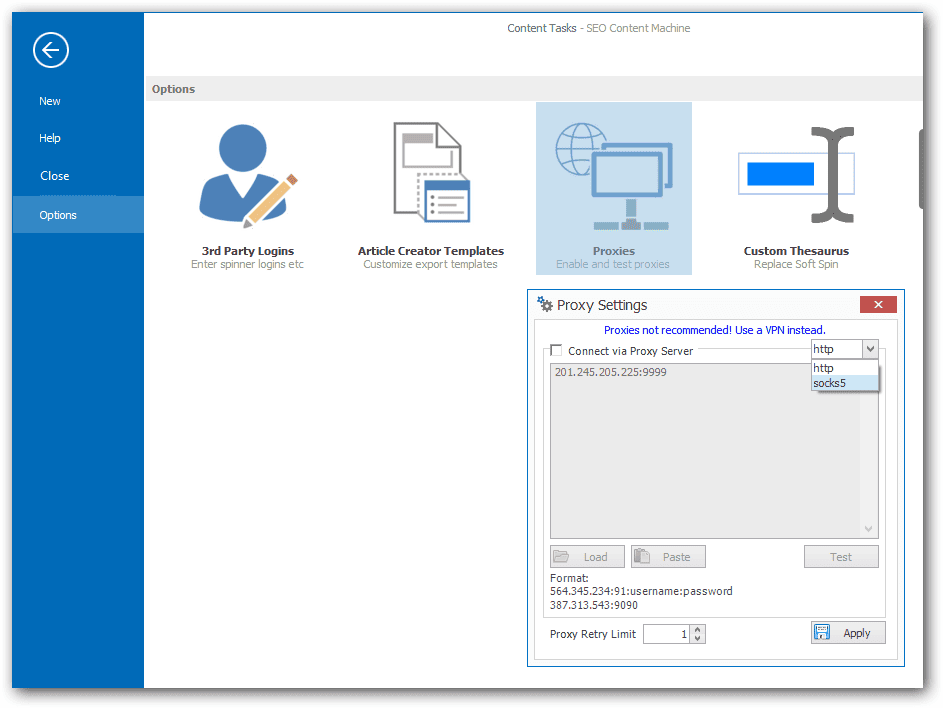Increase the Proxy Retry Limit value
The image size is (943, 708).
click(x=698, y=629)
